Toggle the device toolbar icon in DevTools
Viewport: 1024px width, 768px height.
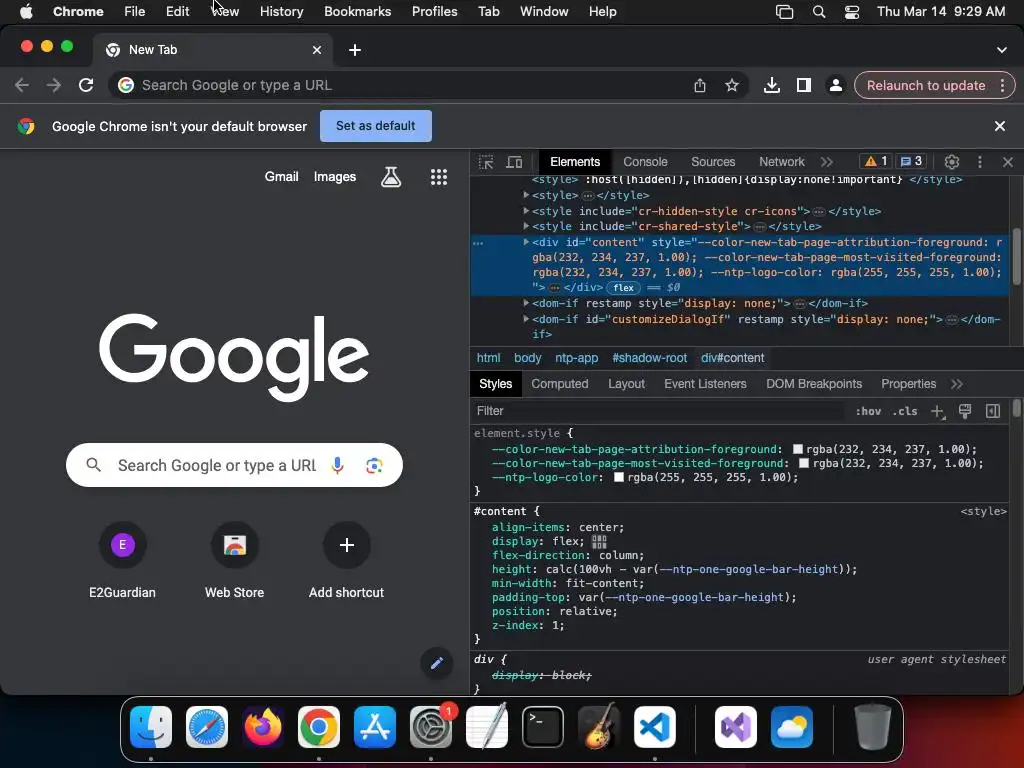[x=515, y=162]
